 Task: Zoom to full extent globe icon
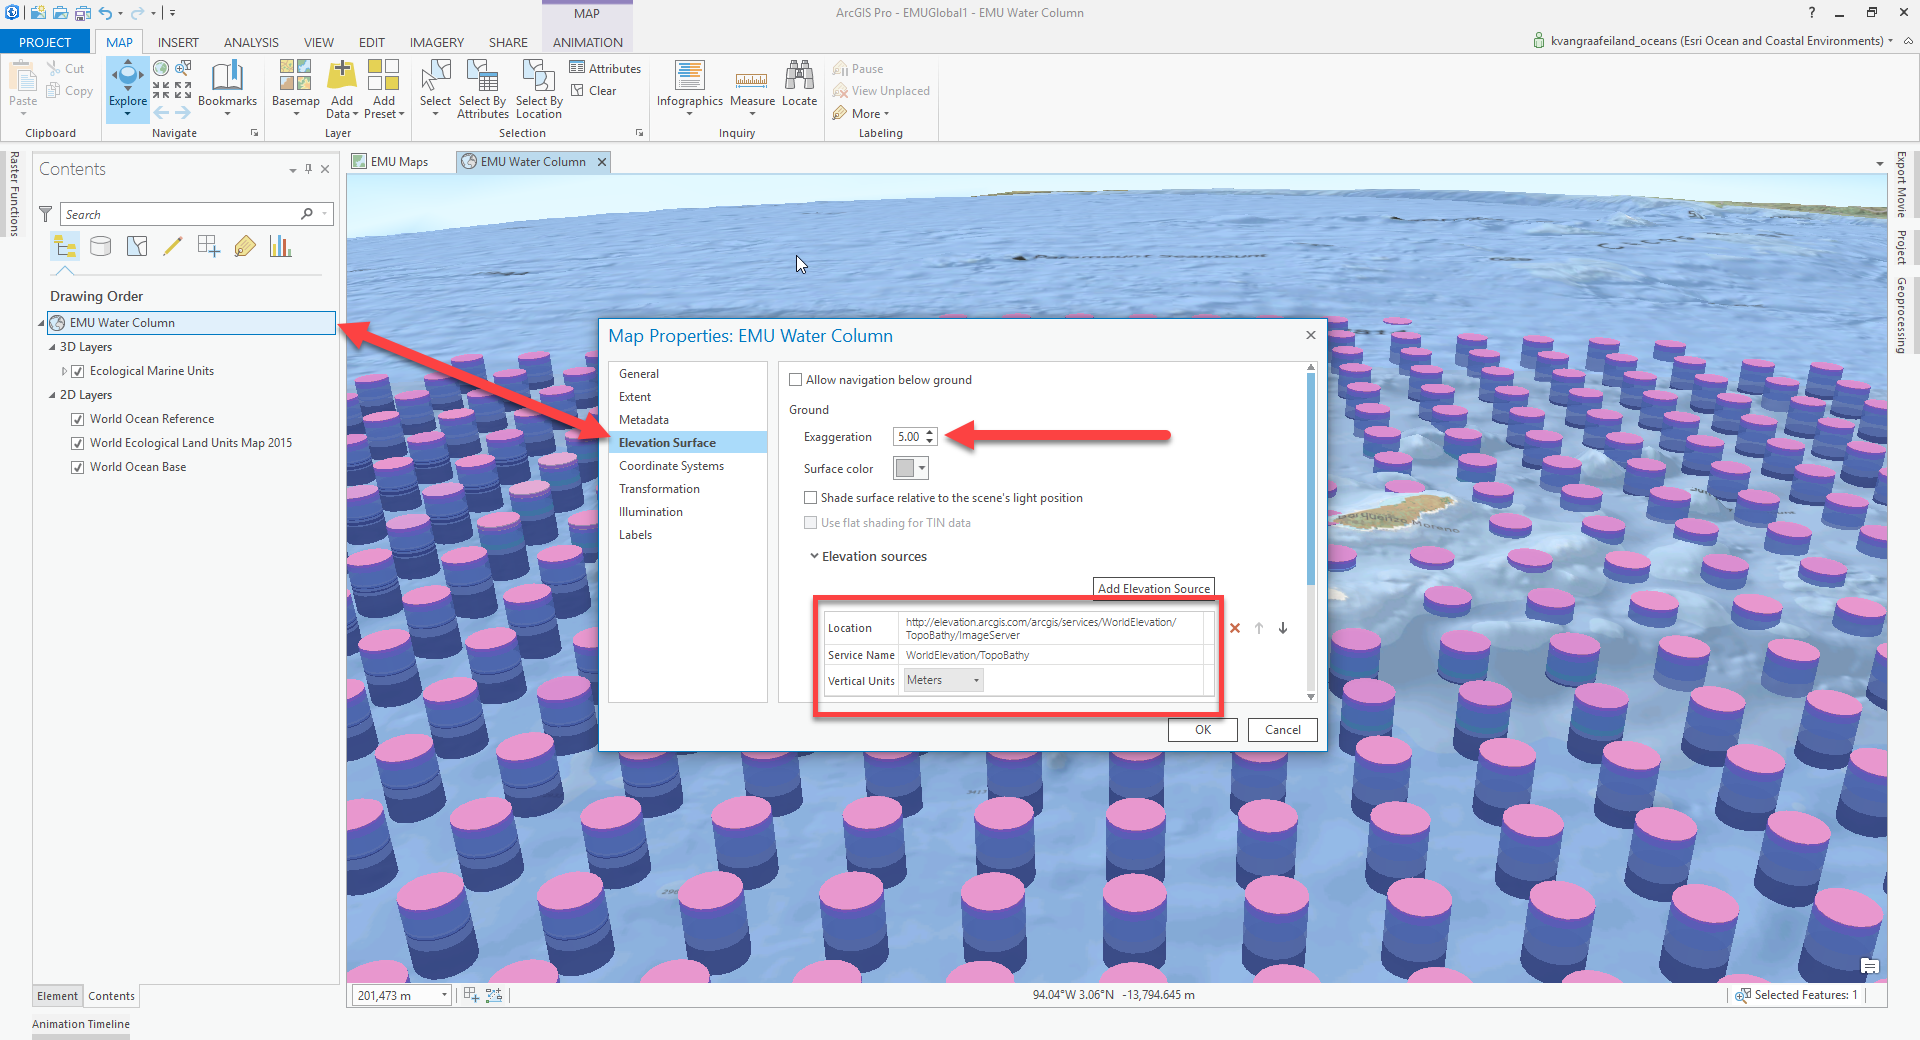pos(160,68)
